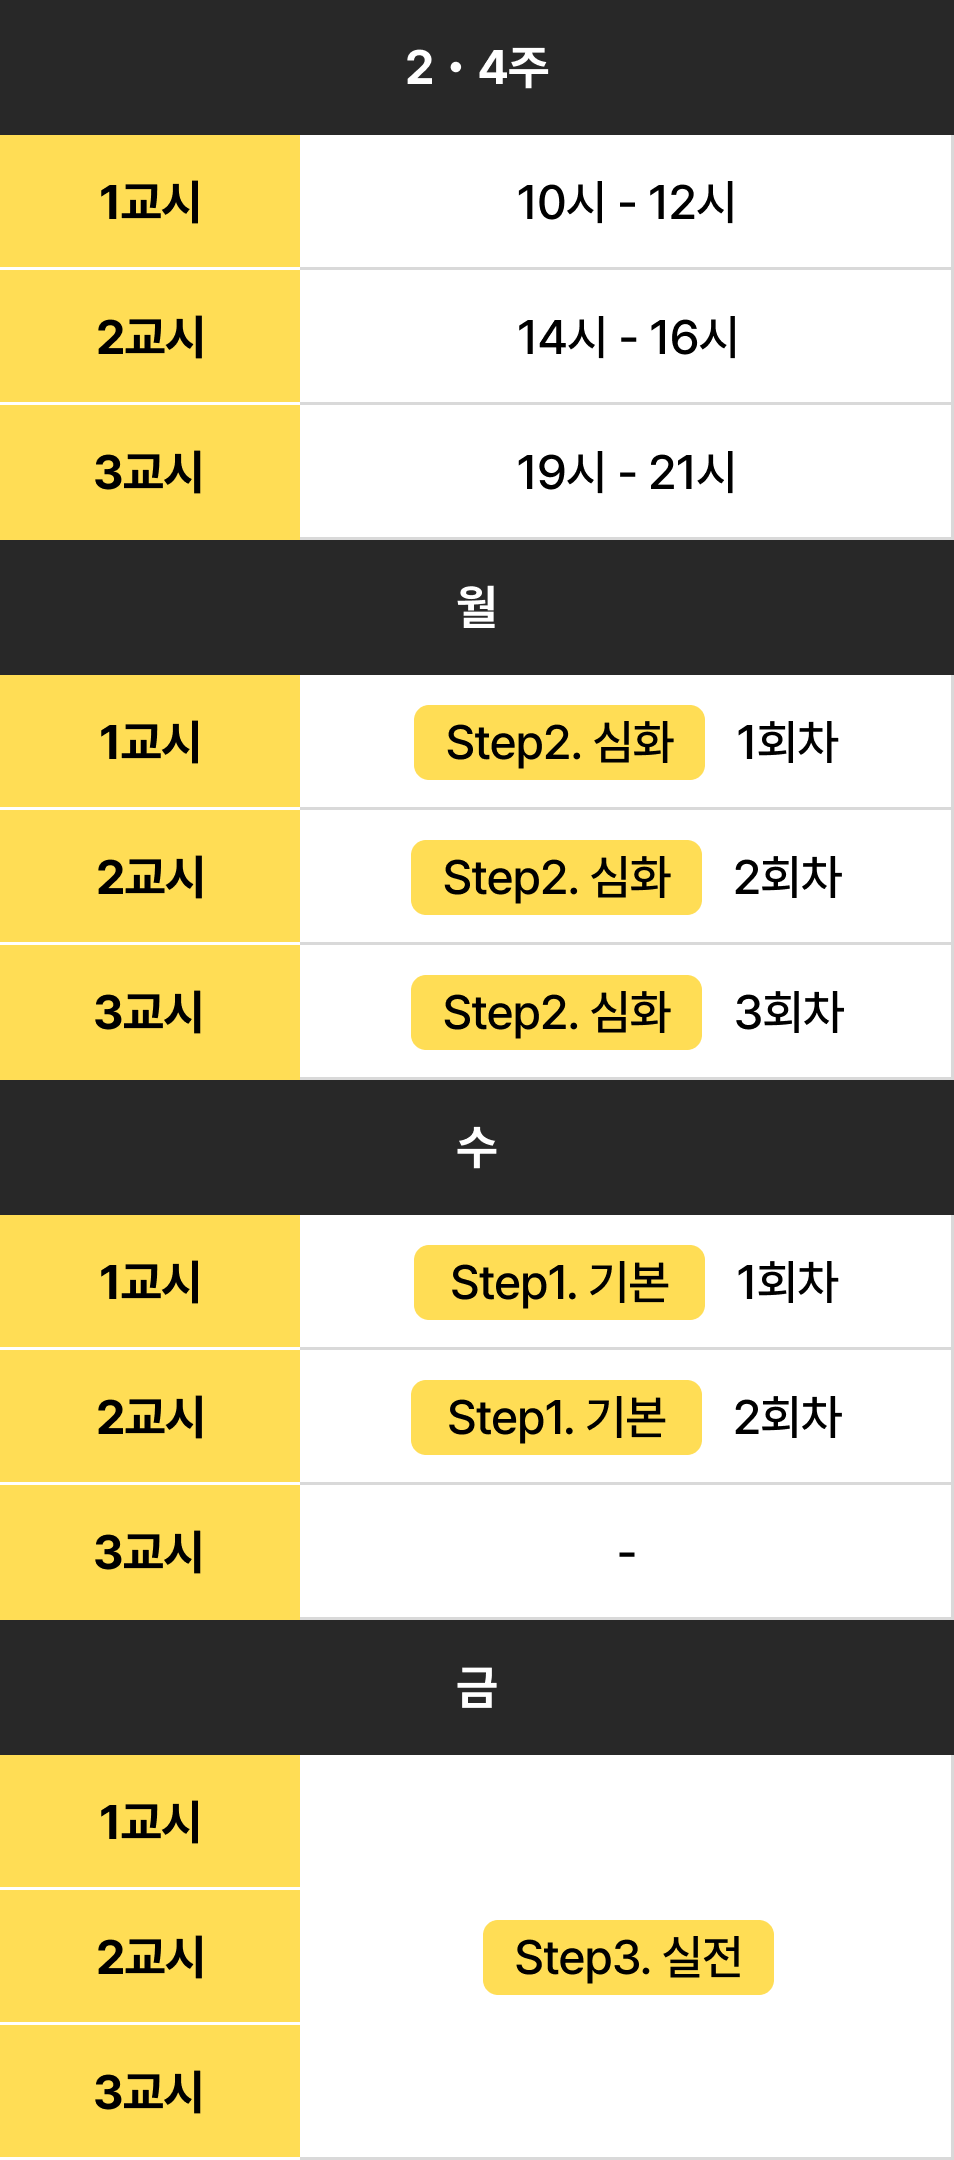Screen dimensions: 954x2160
Task: Click Wednesday's Step1. 기본 badge for 2회차
Action: 556,1417
